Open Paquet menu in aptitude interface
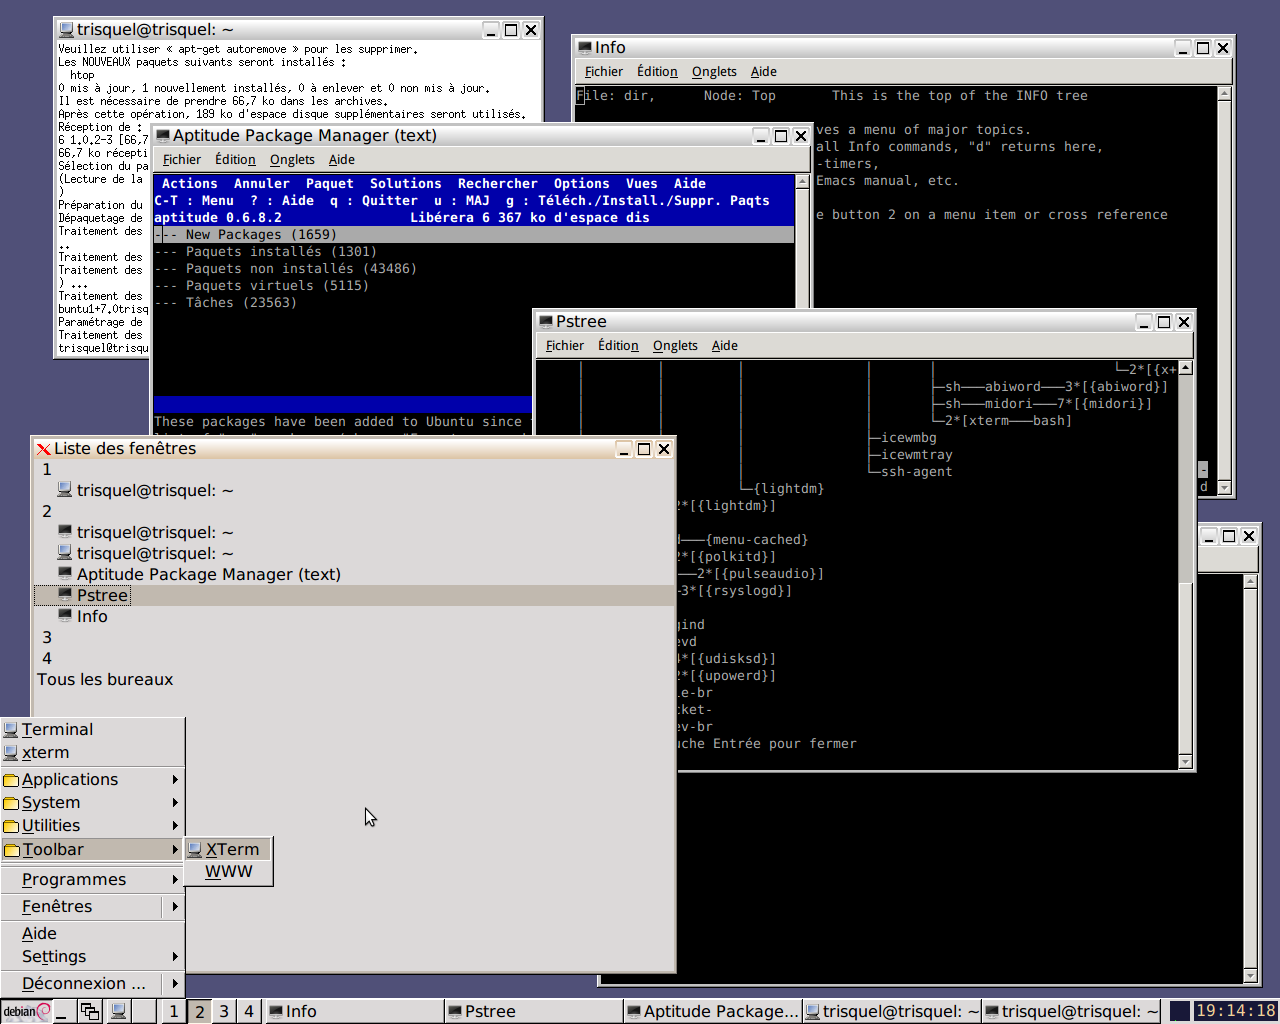The width and height of the screenshot is (1280, 1024). click(330, 183)
